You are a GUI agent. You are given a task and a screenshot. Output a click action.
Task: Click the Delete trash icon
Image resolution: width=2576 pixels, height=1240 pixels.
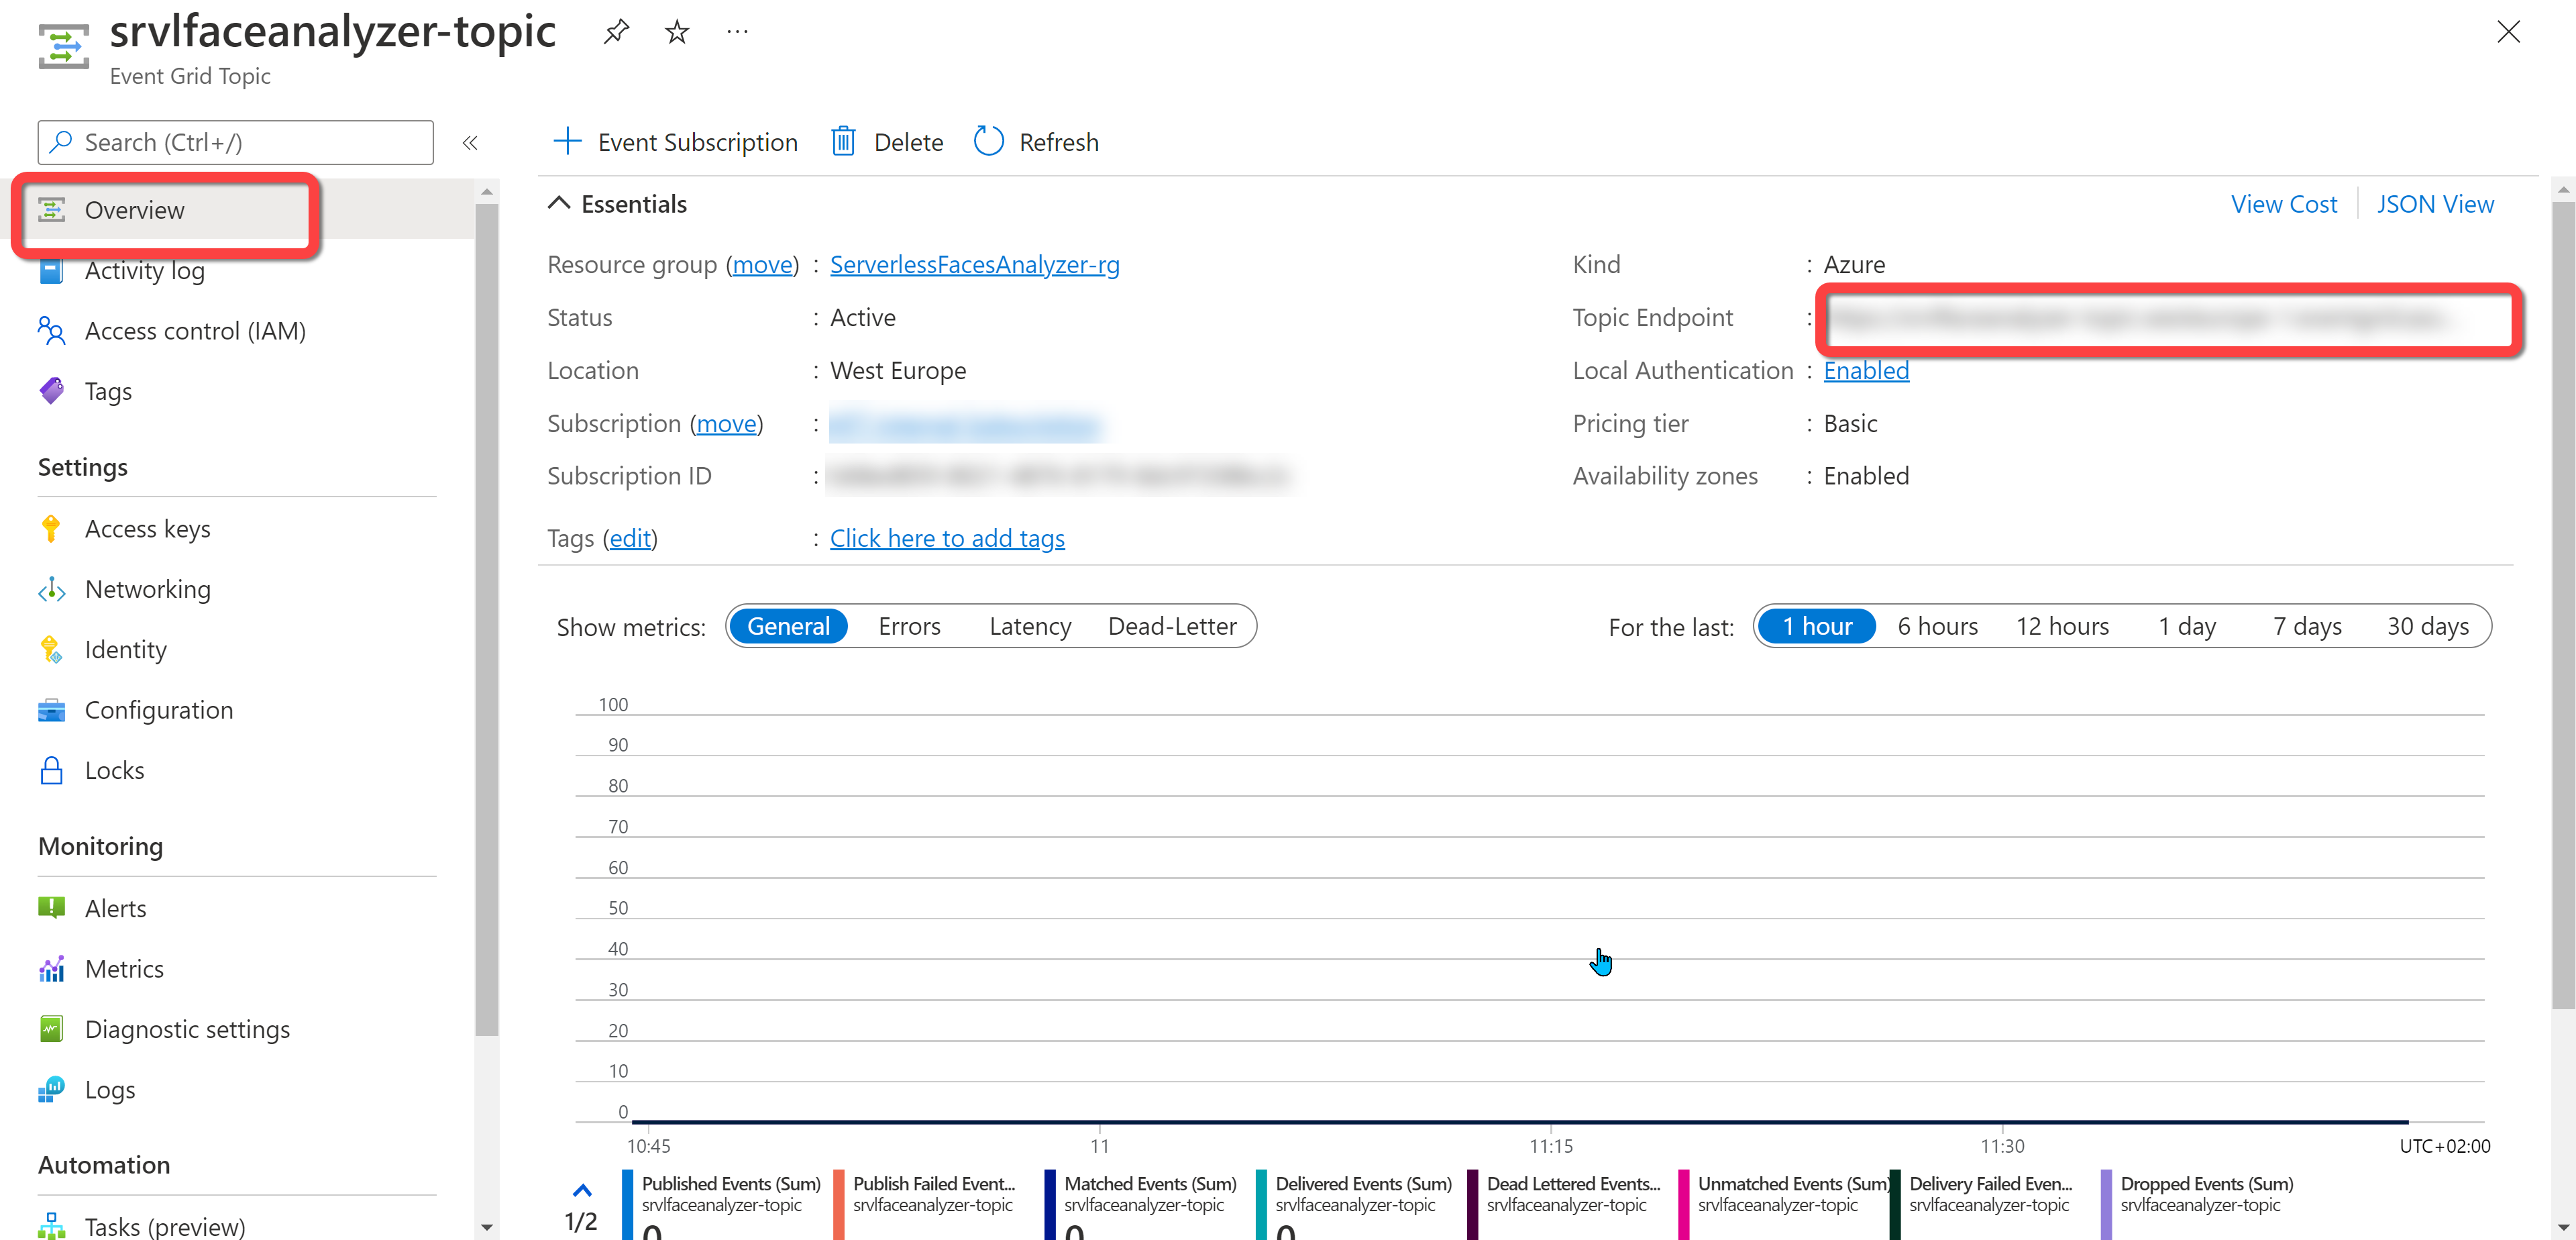coord(843,142)
